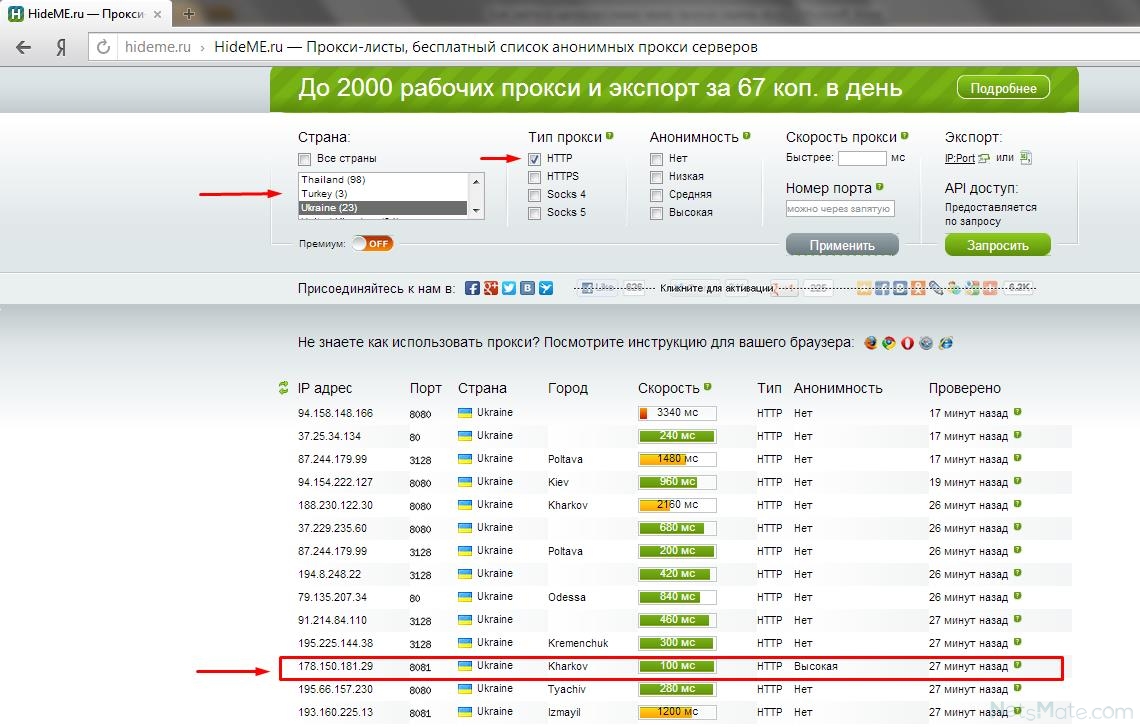
Task: Reload the page with the refresh icon
Action: pyautogui.click(x=103, y=47)
